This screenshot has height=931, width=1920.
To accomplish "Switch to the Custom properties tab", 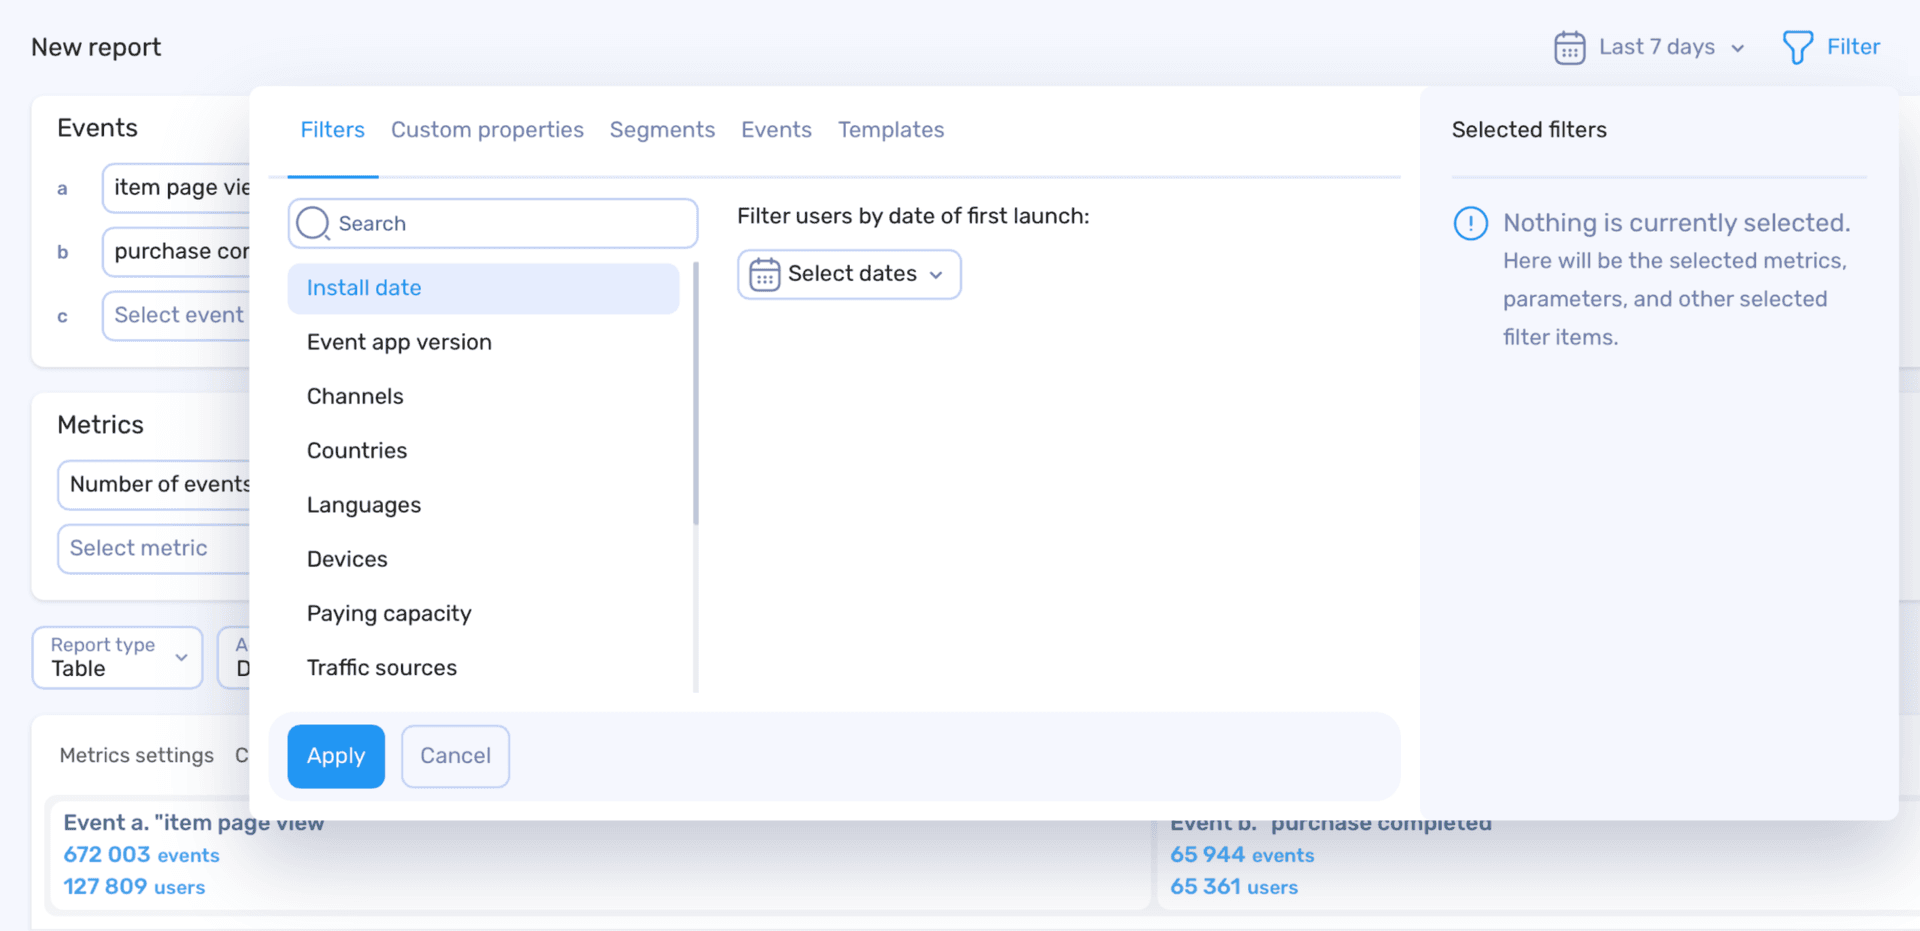I will 487,129.
